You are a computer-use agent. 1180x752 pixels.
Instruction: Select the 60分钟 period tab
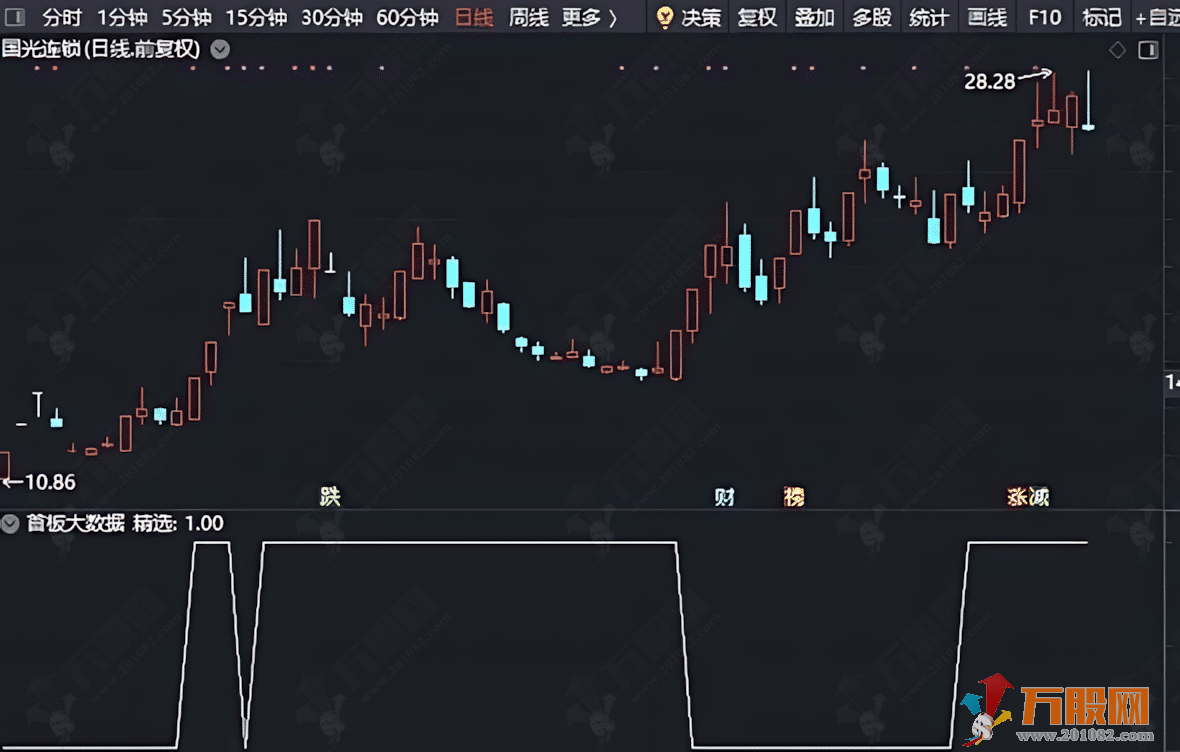pos(407,17)
